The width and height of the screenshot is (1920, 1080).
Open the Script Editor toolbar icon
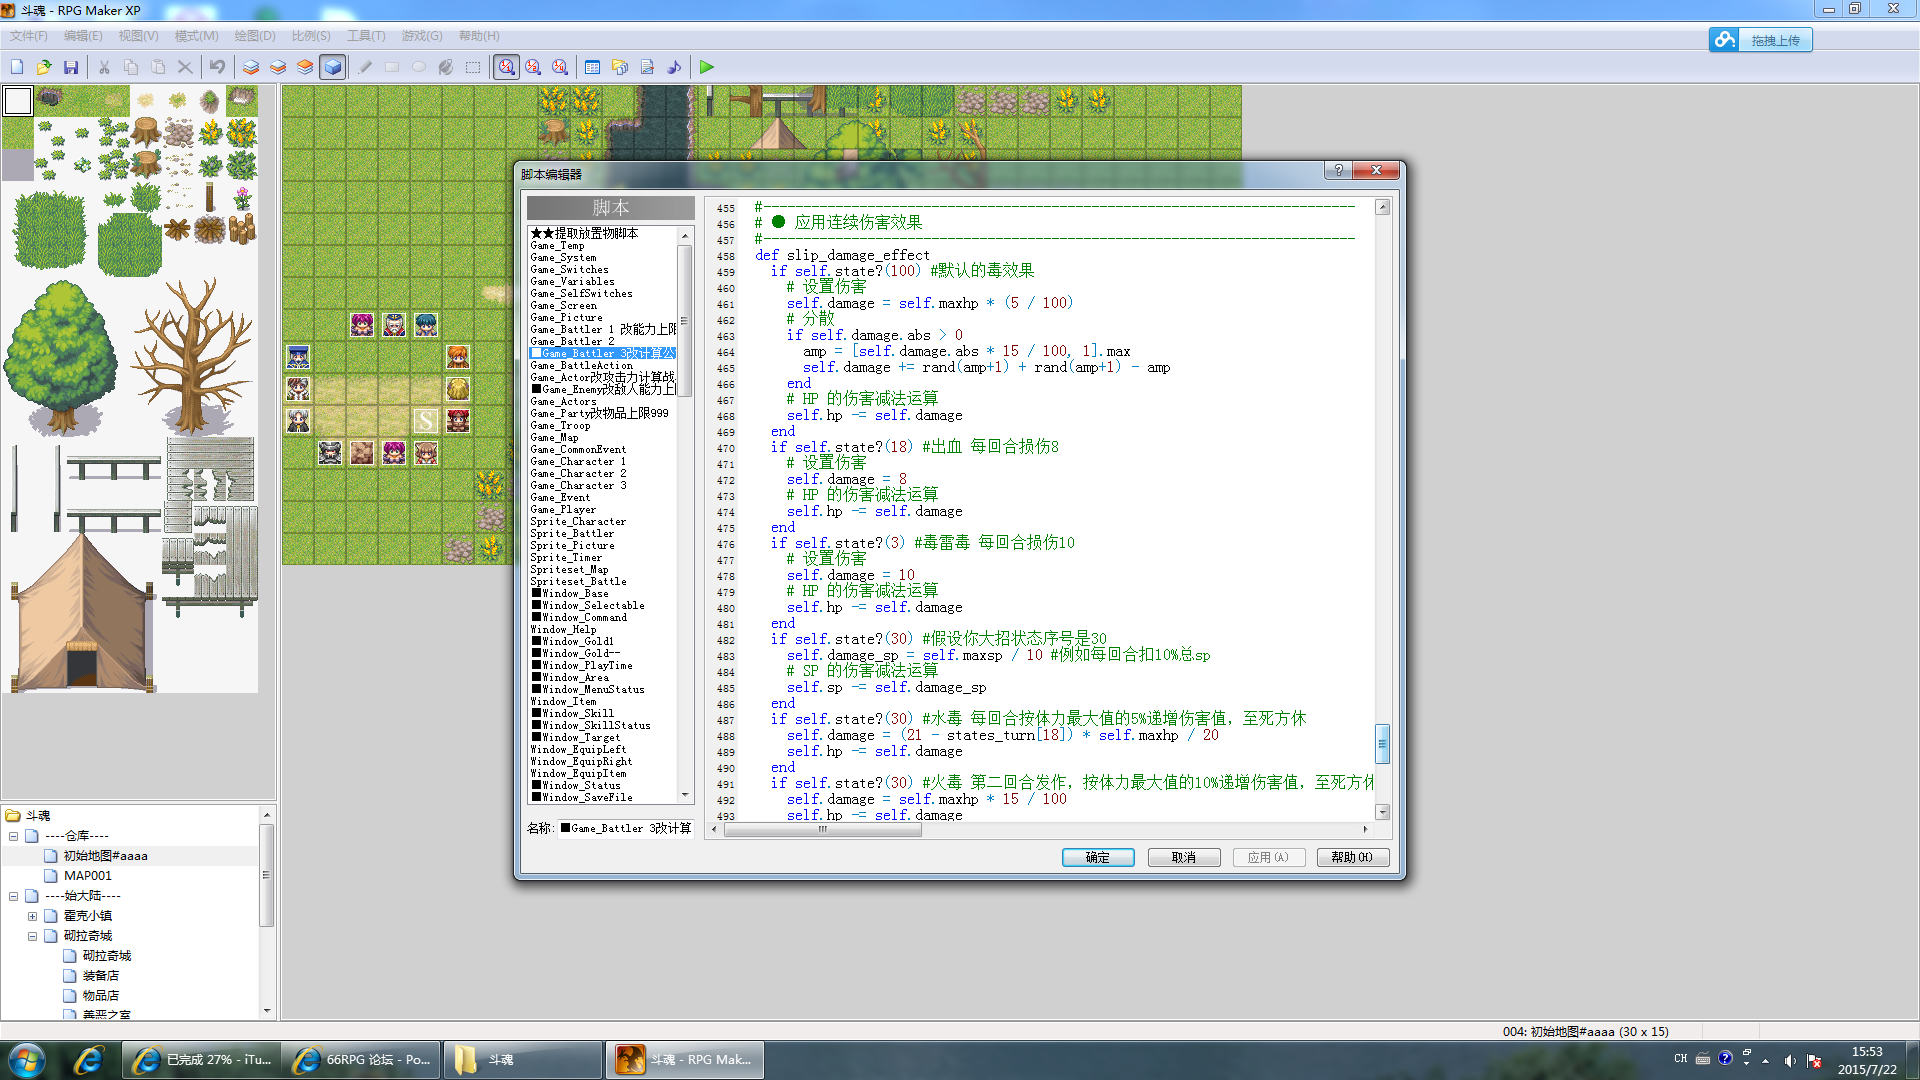pos(647,67)
